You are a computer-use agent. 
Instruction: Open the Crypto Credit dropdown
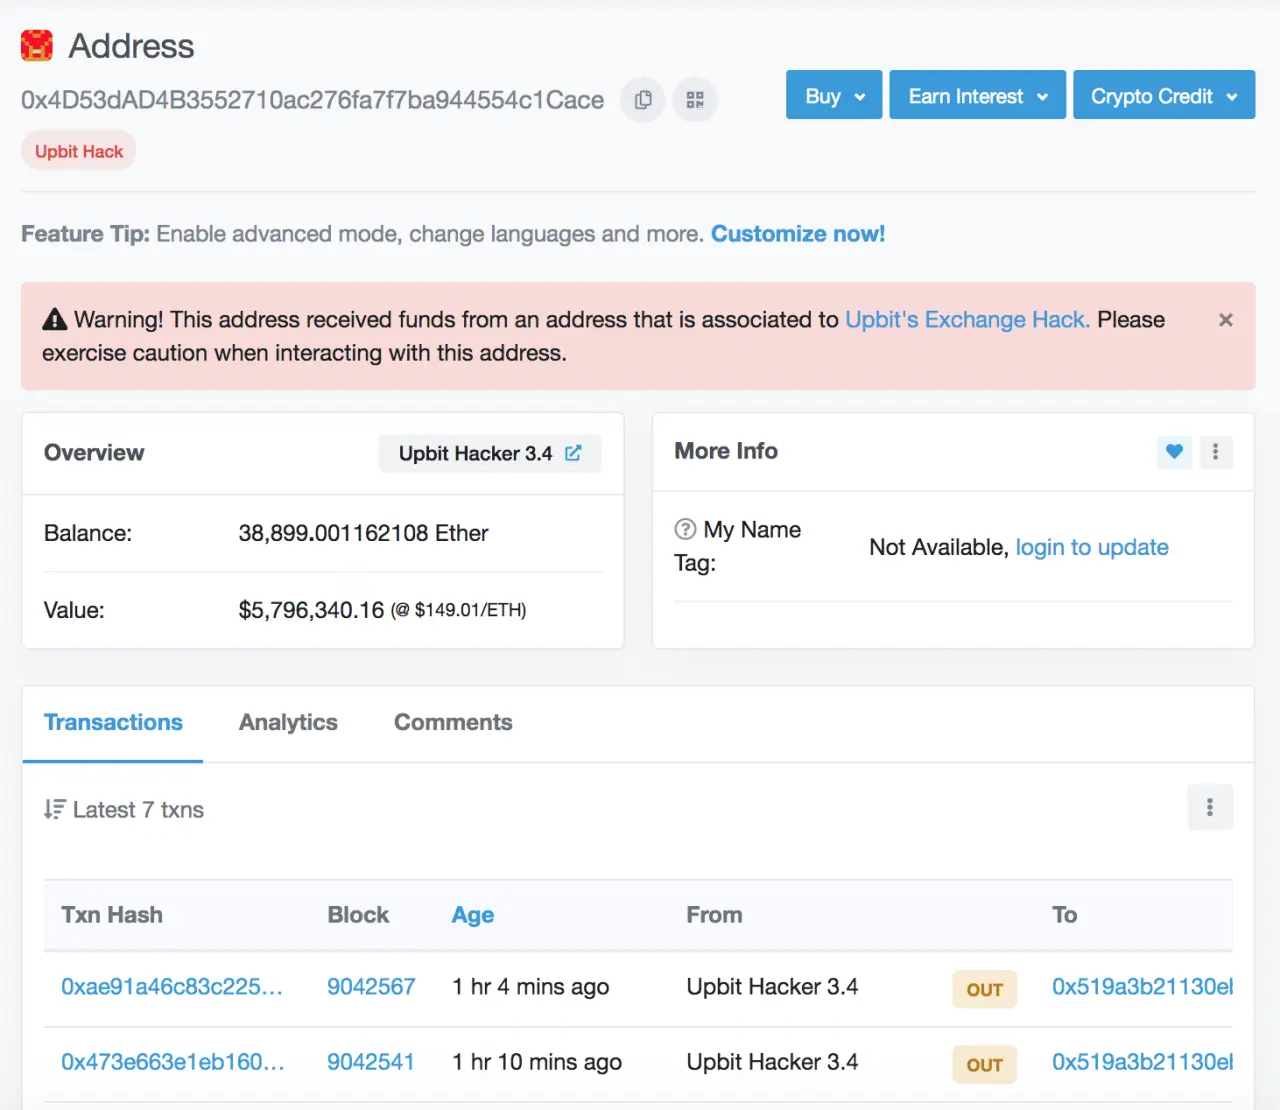point(1163,96)
